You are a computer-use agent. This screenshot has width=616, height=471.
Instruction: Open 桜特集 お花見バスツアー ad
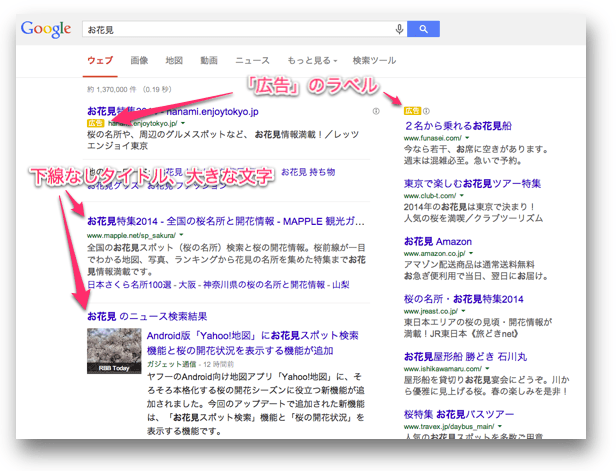[459, 414]
